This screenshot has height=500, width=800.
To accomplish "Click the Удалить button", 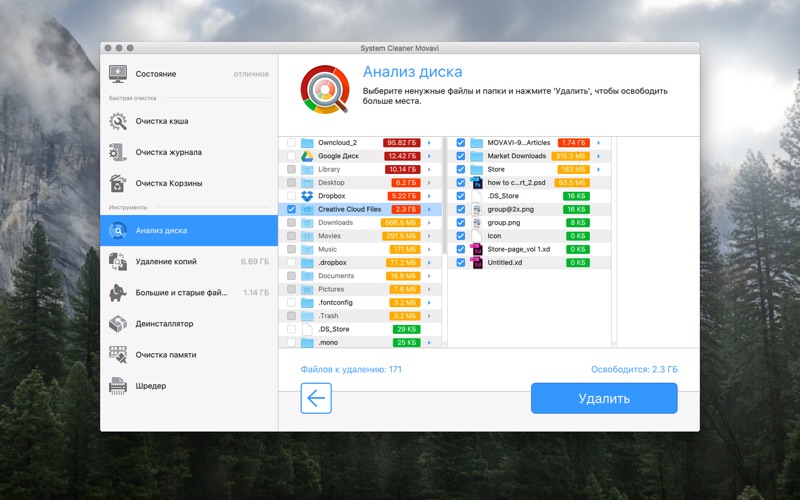I will (x=604, y=398).
